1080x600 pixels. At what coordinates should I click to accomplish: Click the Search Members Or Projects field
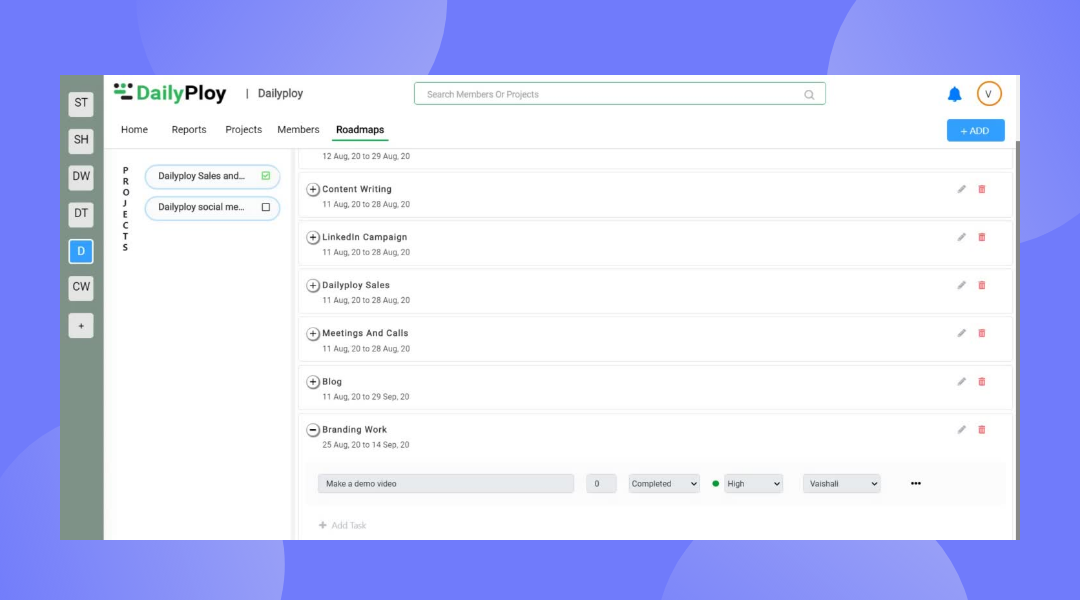click(x=619, y=94)
